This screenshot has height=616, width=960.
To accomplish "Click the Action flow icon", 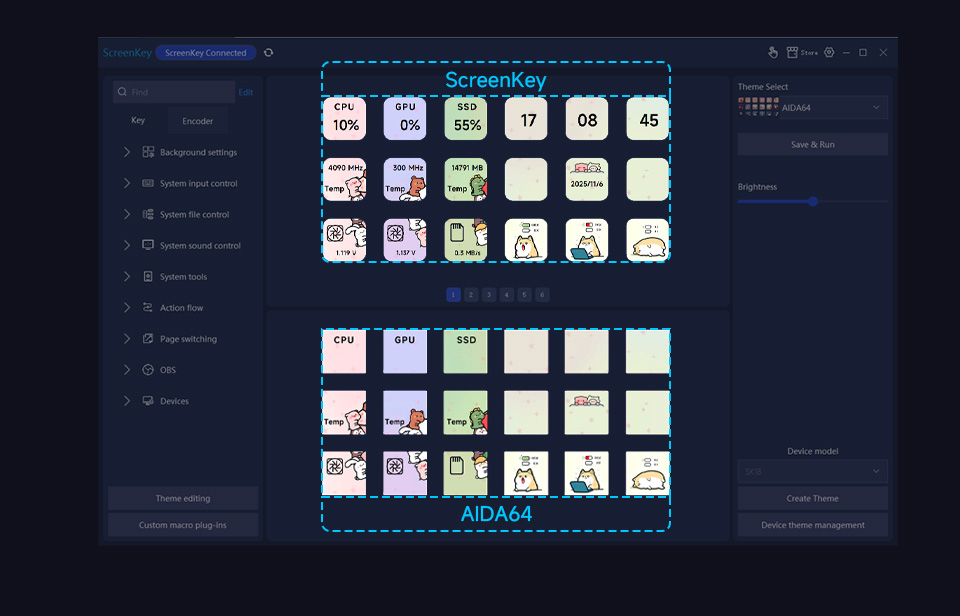I will pyautogui.click(x=148, y=308).
